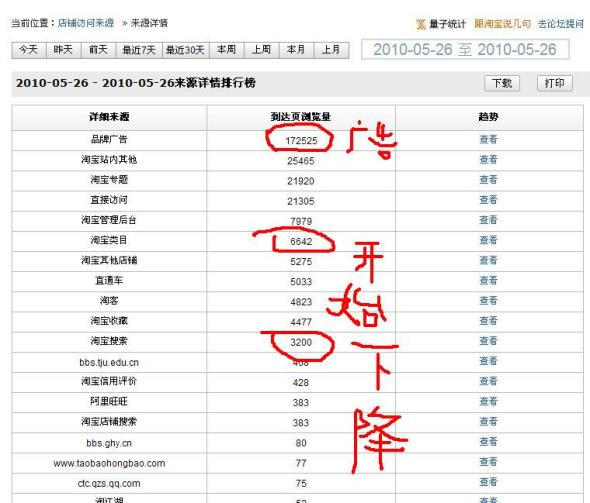Open the date range input field
The height and width of the screenshot is (503, 590).
(x=465, y=50)
